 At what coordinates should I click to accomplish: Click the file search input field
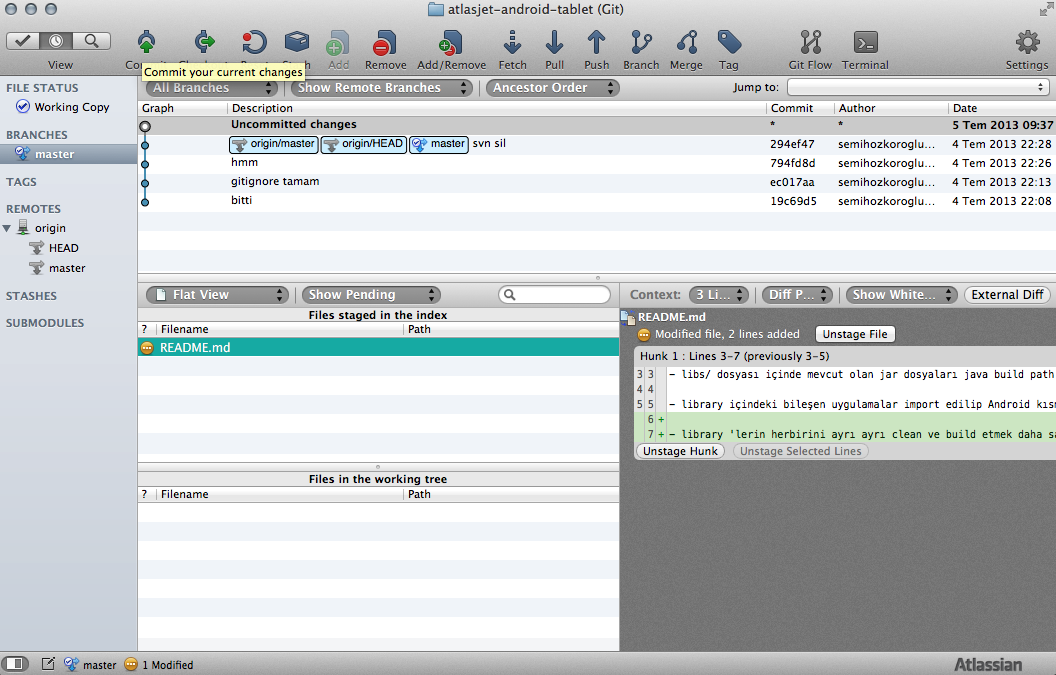tap(554, 294)
